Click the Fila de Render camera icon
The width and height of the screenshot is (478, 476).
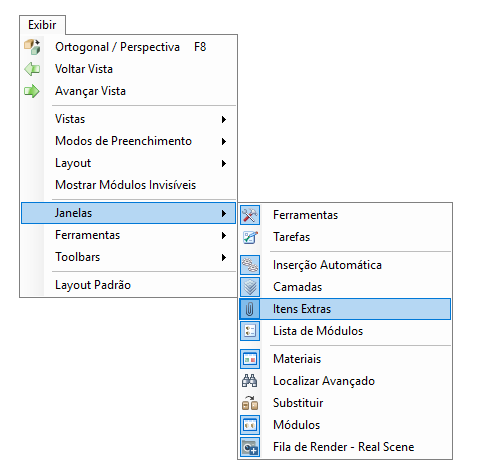[250, 447]
